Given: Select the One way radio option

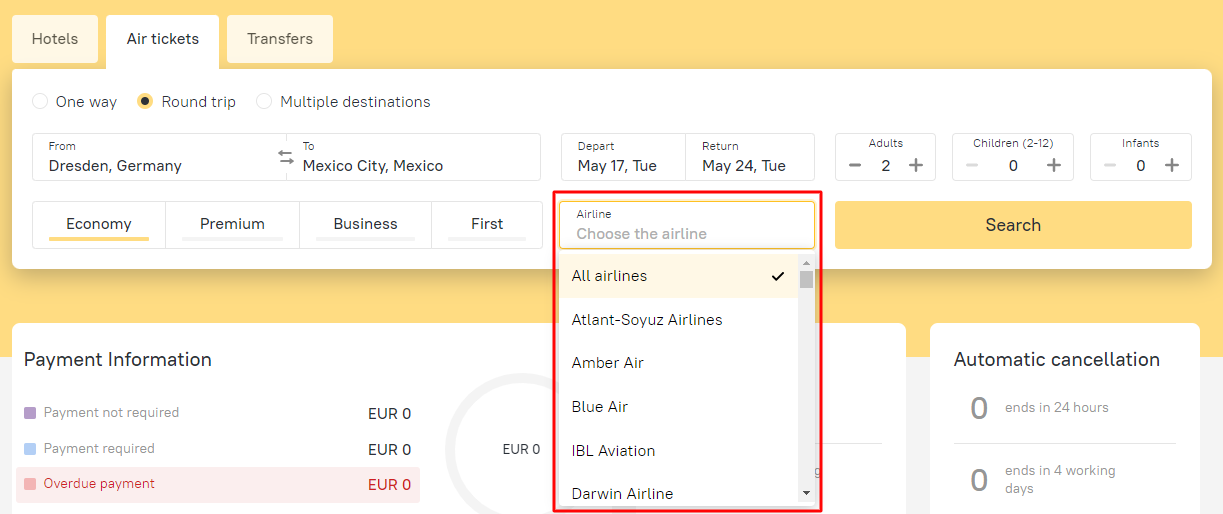Looking at the screenshot, I should (x=40, y=101).
